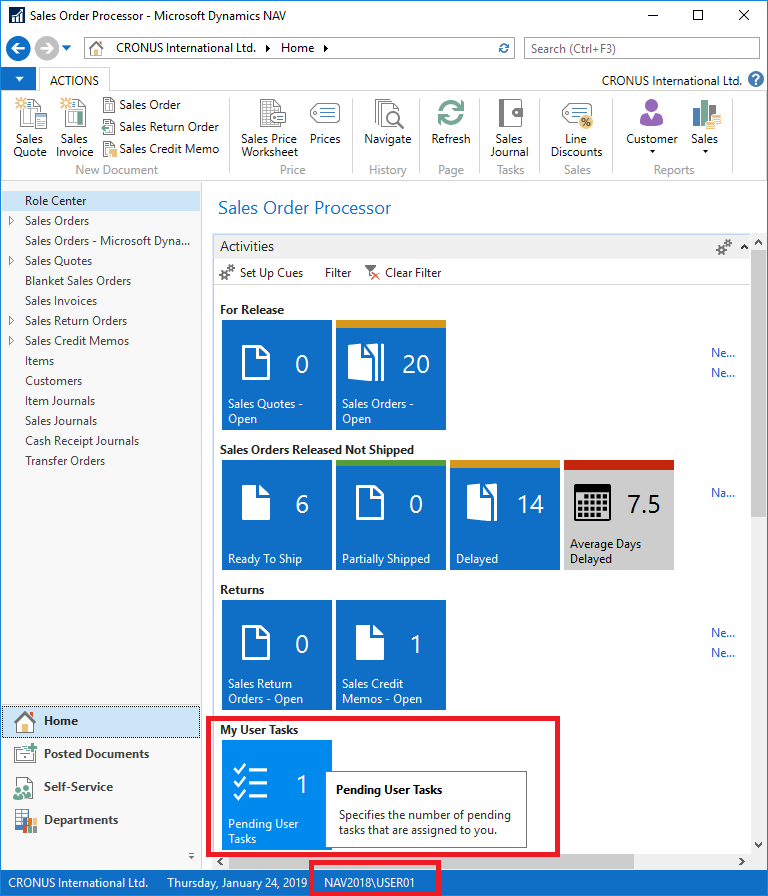
Task: Open Line Discounts in the ribbon
Action: (x=577, y=128)
